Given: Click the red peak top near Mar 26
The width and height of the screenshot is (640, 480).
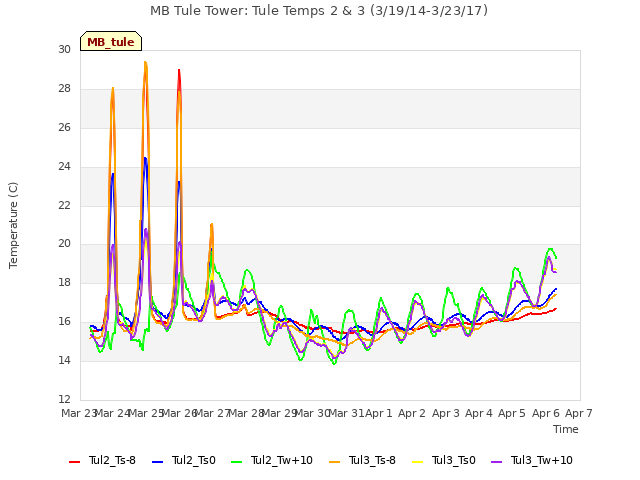Looking at the screenshot, I should pos(179,71).
